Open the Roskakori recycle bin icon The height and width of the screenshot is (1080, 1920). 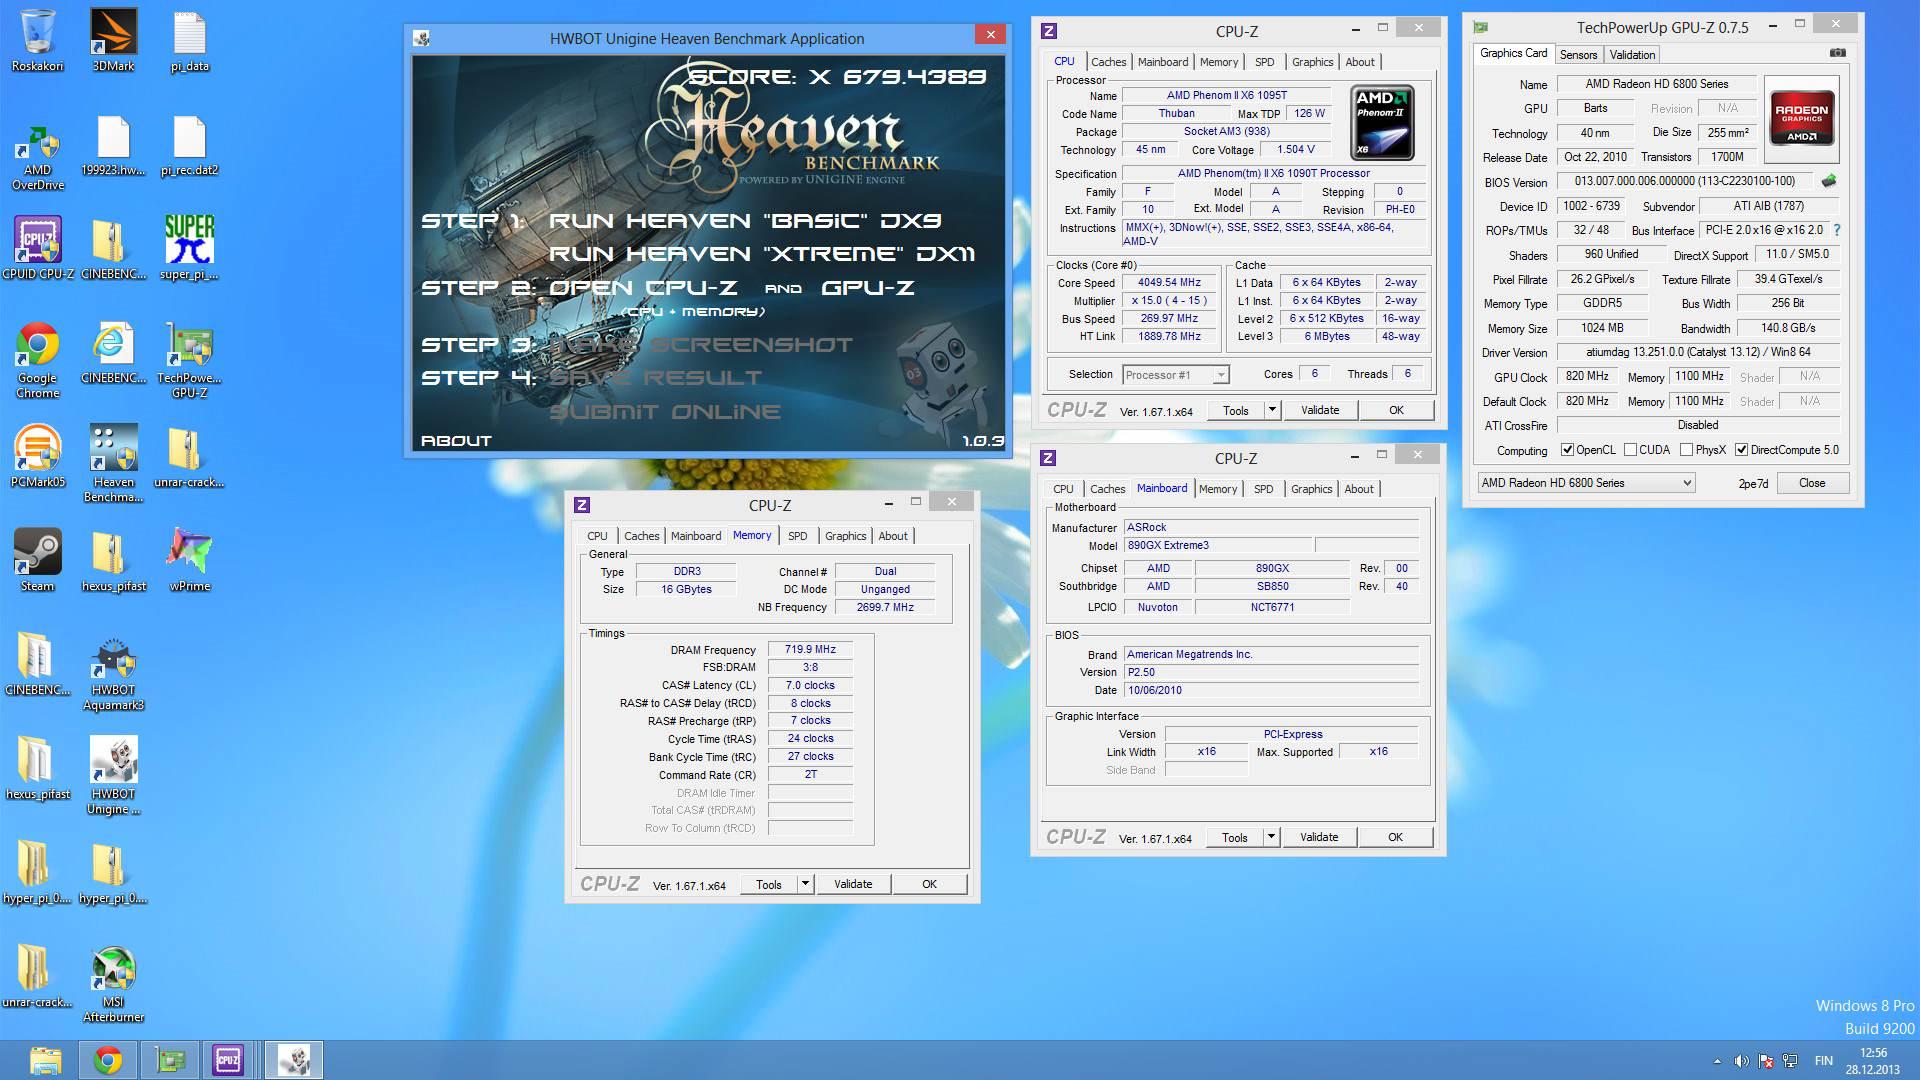point(38,40)
